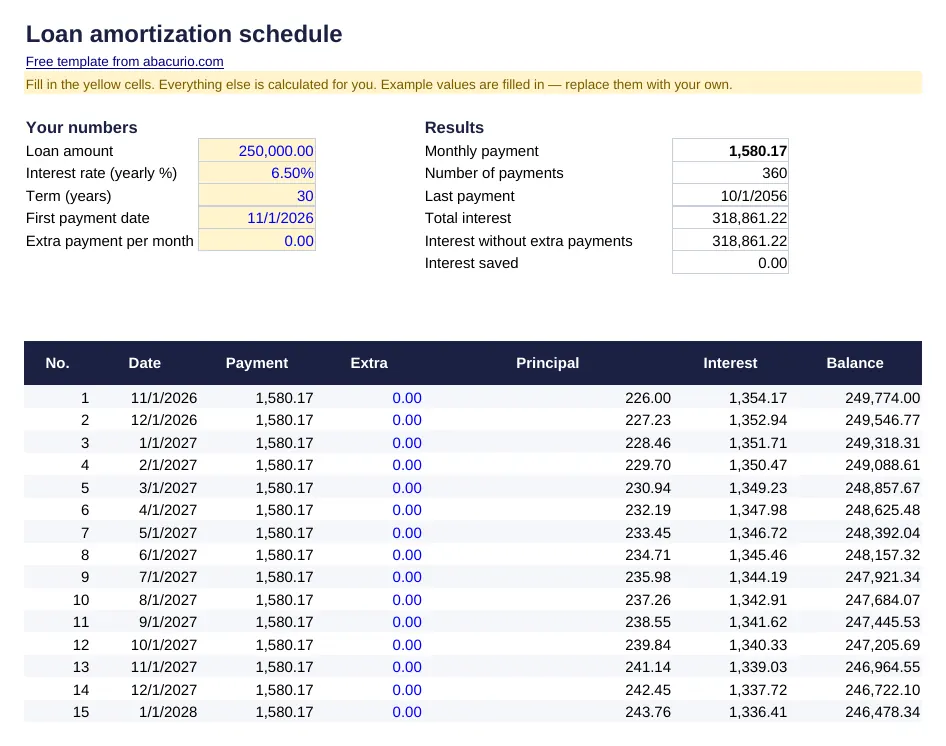Image resolution: width=946 pixels, height=746 pixels.
Task: Select interest 1,337.72
Action: tap(758, 690)
